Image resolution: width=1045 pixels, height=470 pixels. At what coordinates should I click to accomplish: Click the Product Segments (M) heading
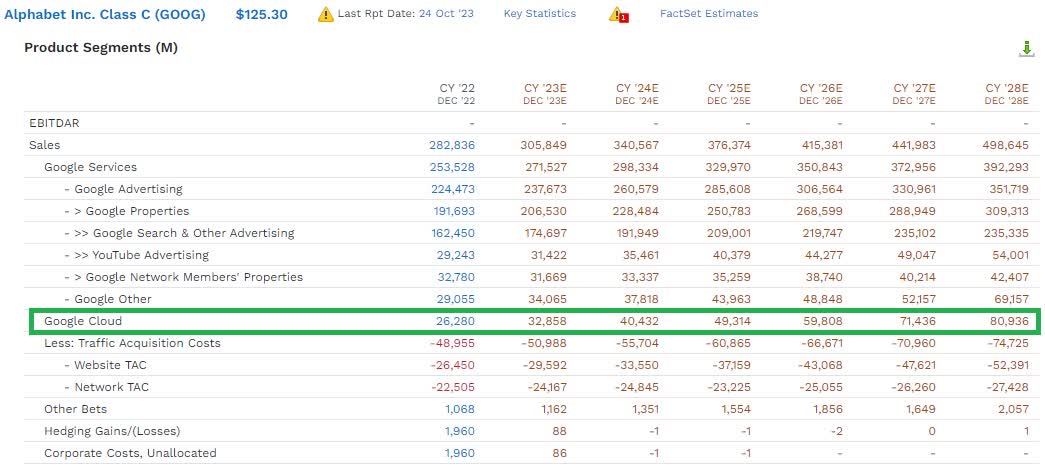[101, 48]
